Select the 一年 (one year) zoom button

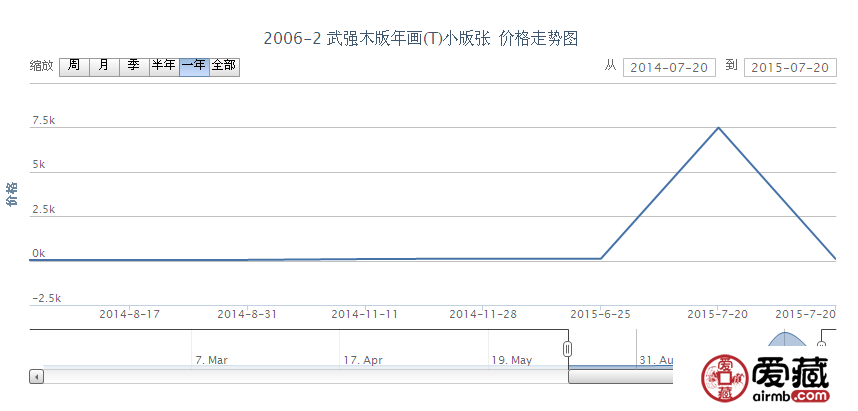(x=194, y=67)
